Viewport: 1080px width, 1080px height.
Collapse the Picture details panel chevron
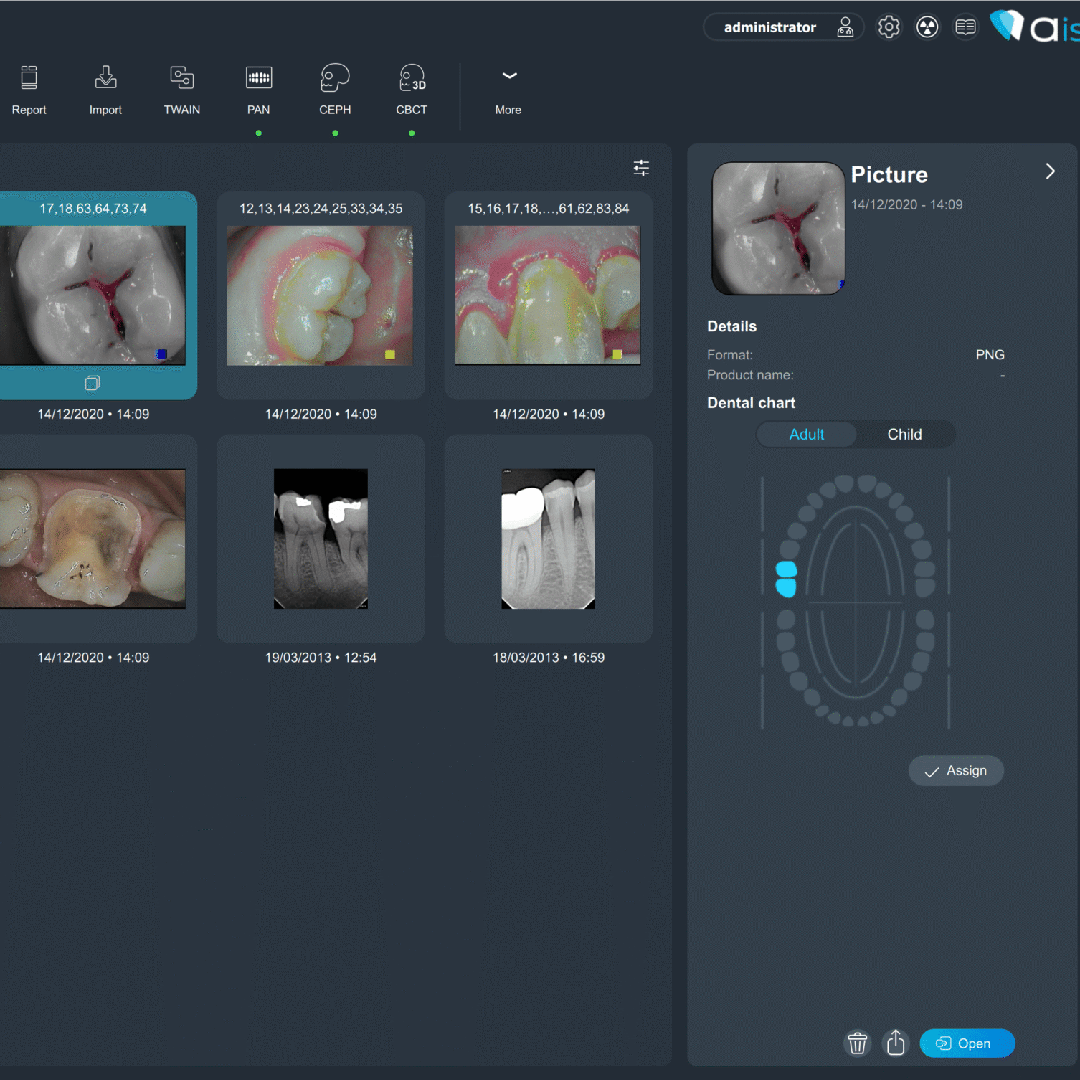pyautogui.click(x=1050, y=171)
